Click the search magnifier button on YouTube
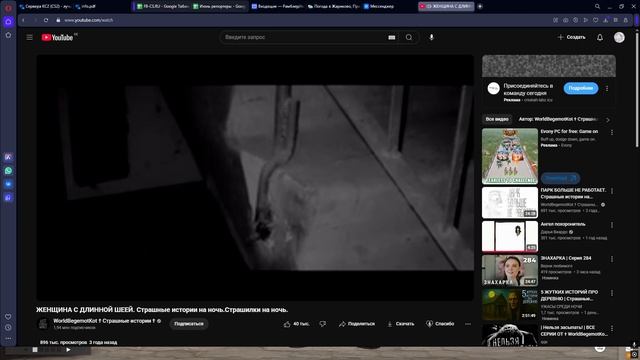 (x=409, y=37)
